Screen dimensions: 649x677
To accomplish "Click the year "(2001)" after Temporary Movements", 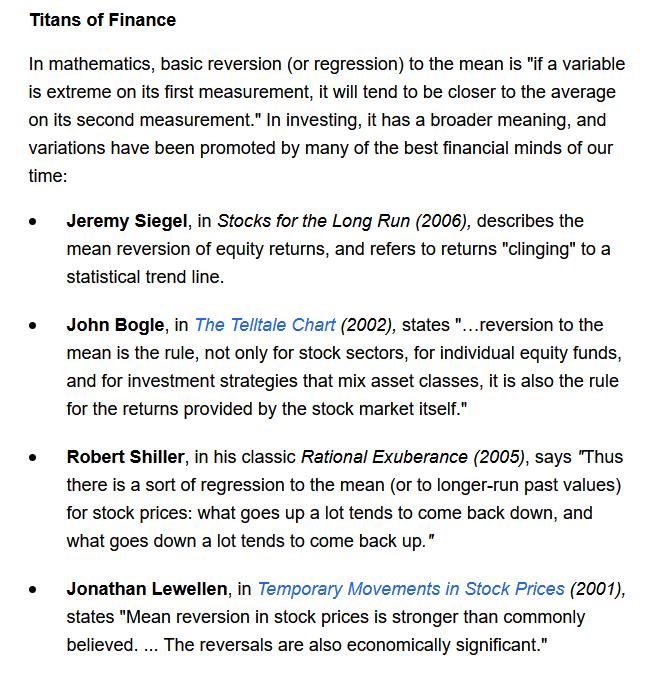I will tap(598, 589).
